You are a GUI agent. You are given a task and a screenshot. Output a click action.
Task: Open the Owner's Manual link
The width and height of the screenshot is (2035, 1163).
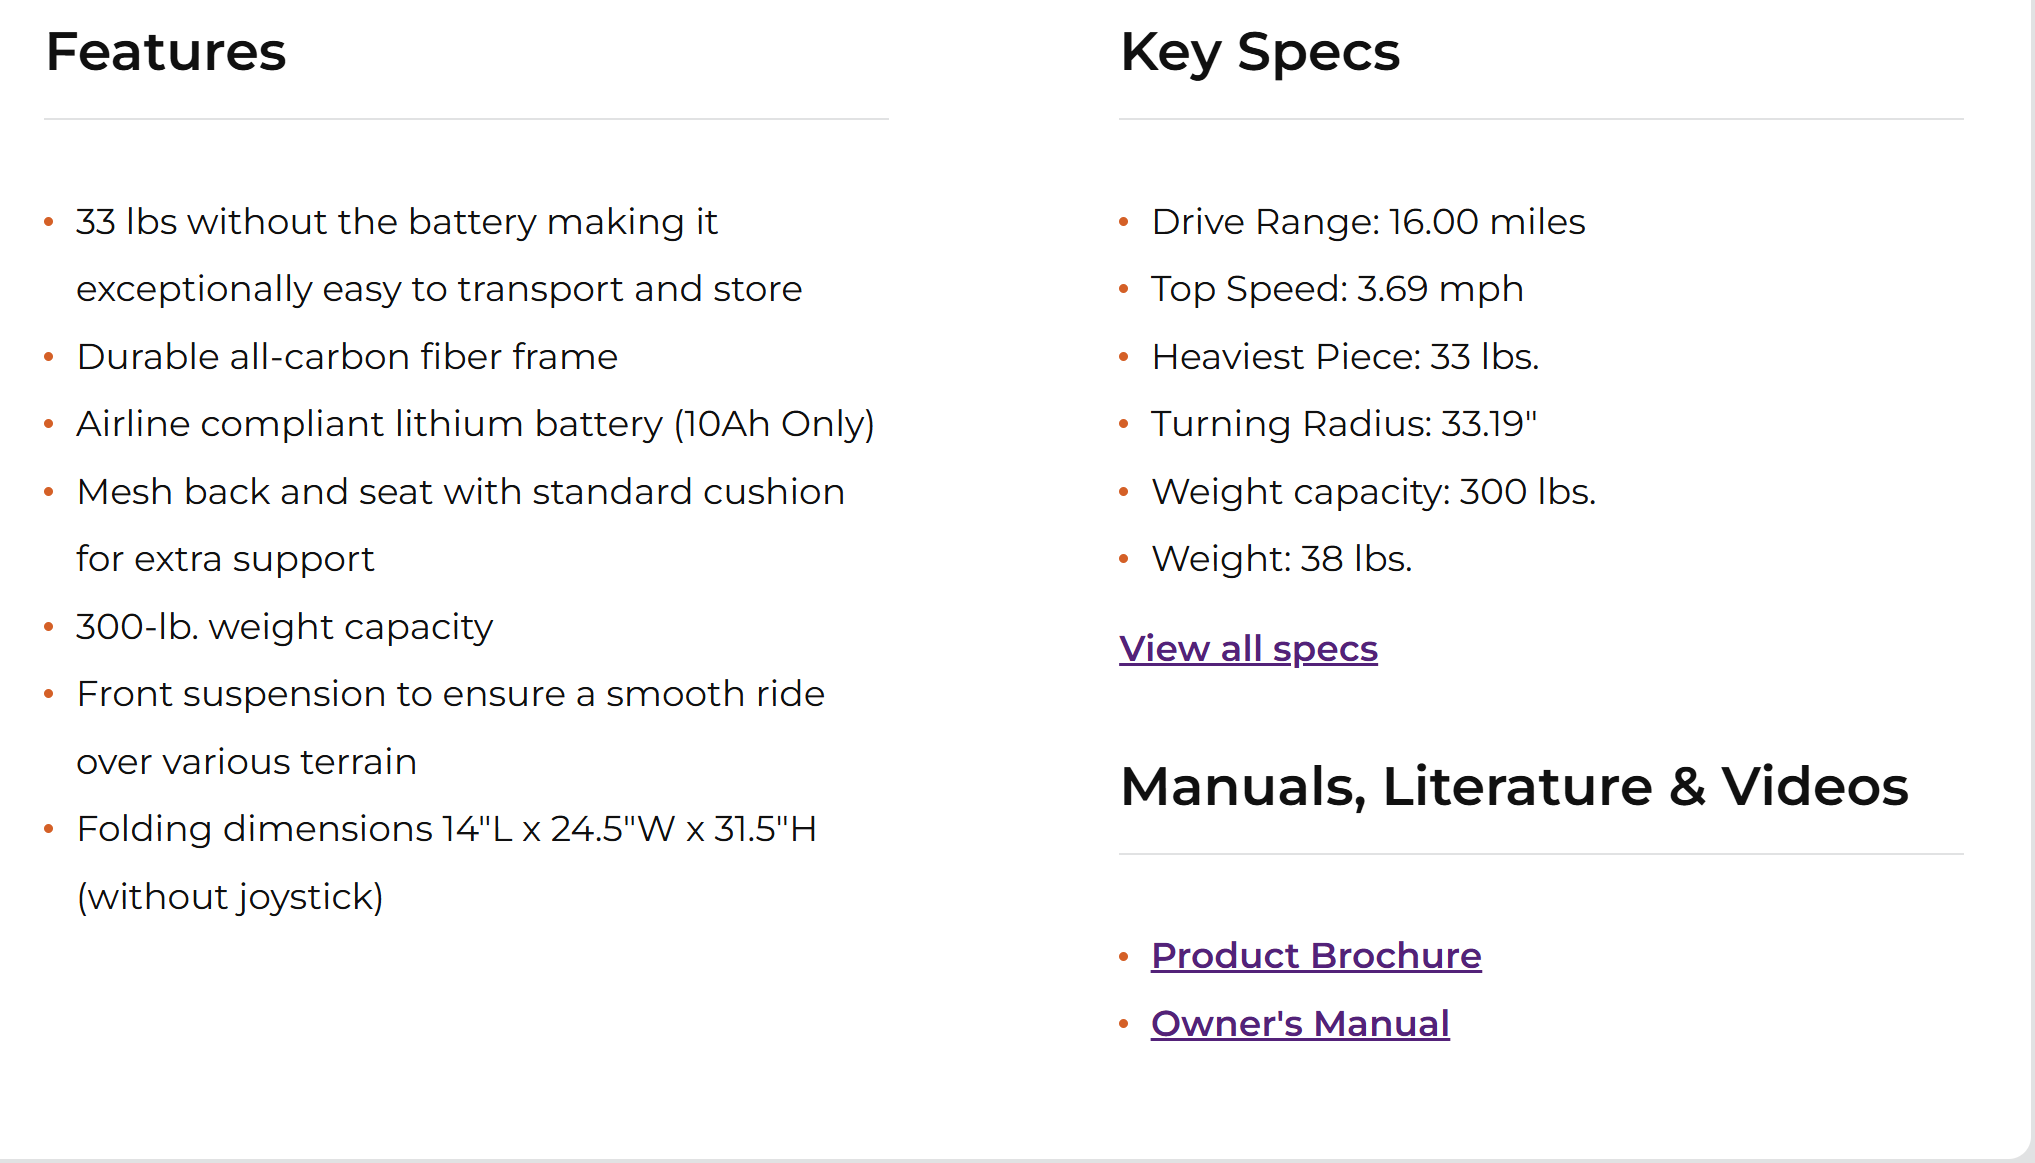[x=1299, y=1024]
